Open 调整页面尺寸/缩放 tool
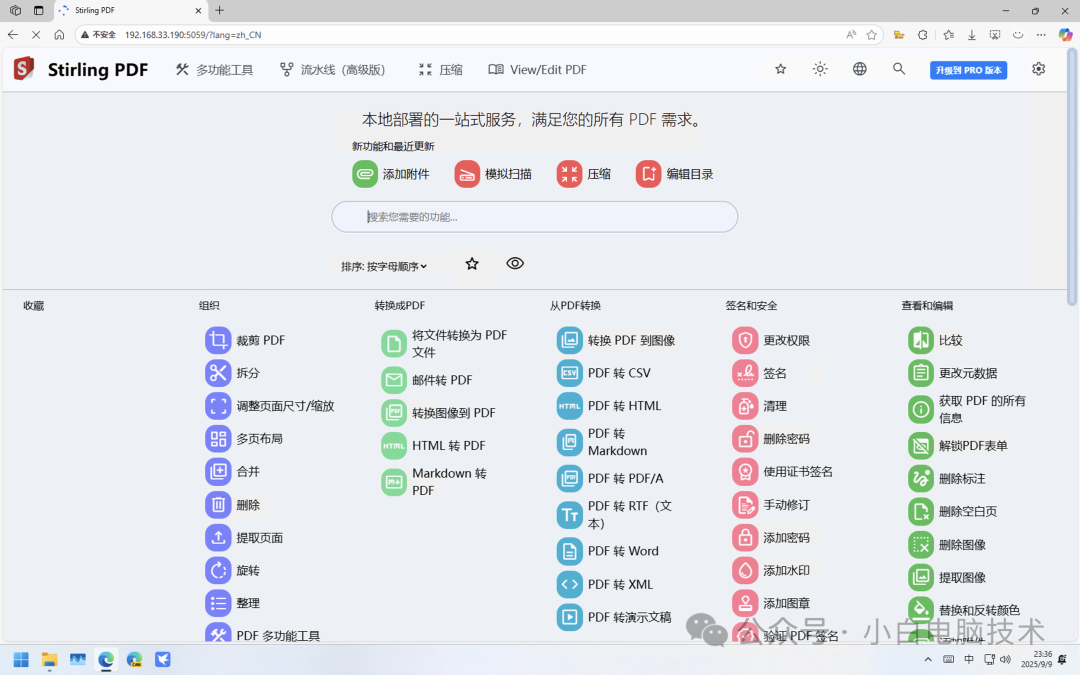This screenshot has height=675, width=1080. [x=270, y=406]
